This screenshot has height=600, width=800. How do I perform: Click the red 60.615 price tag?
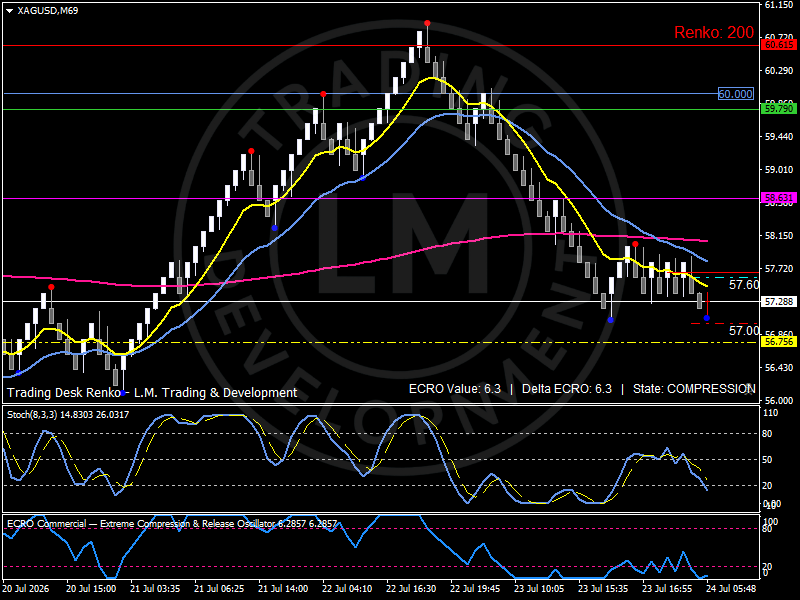click(779, 45)
